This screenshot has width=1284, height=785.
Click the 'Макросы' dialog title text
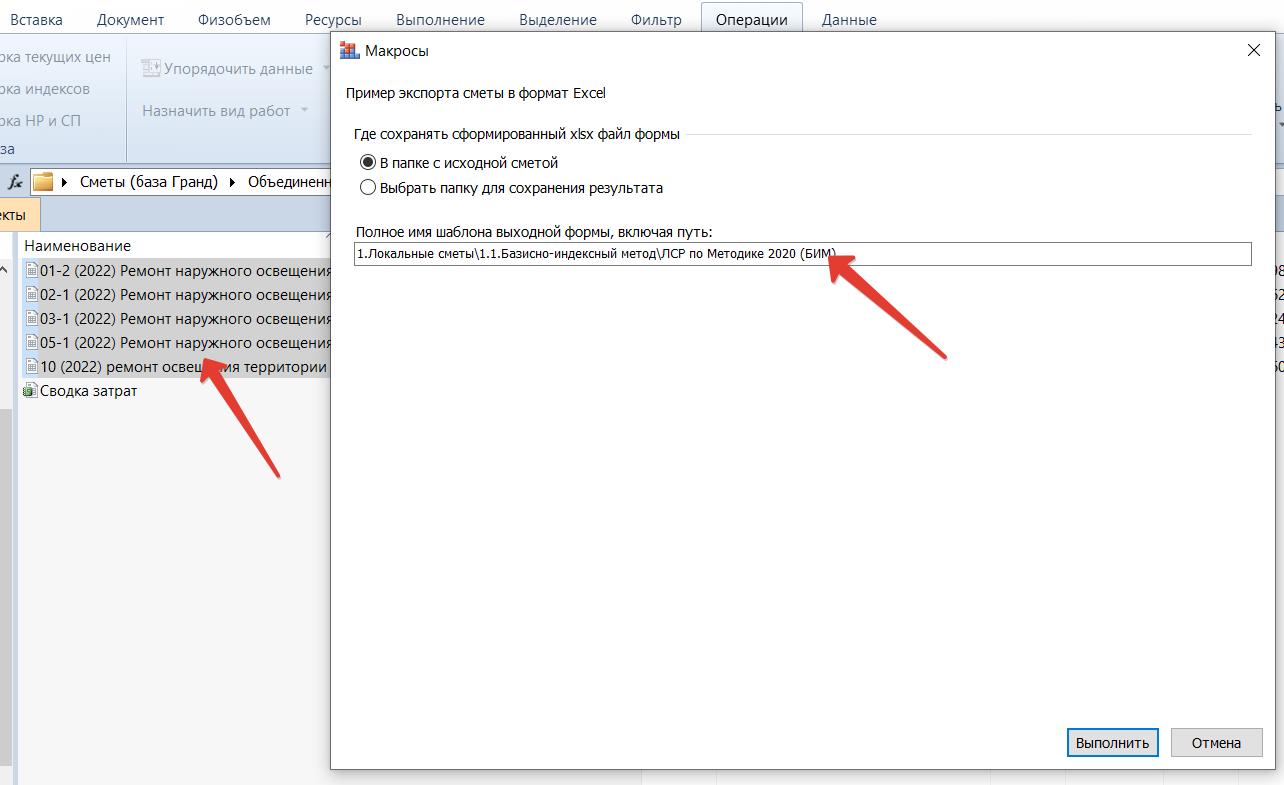coord(397,51)
